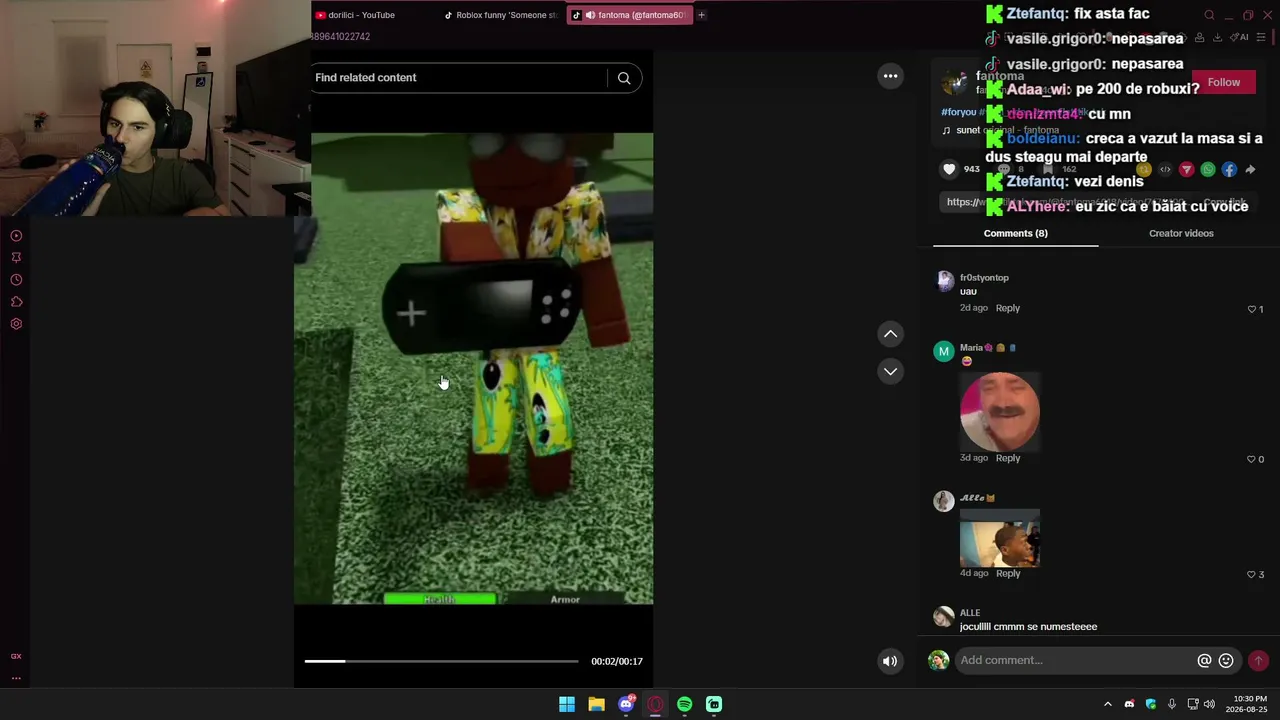This screenshot has width=1280, height=720.
Task: Click the bookmark icon with 162 saves
Action: click(x=1047, y=170)
